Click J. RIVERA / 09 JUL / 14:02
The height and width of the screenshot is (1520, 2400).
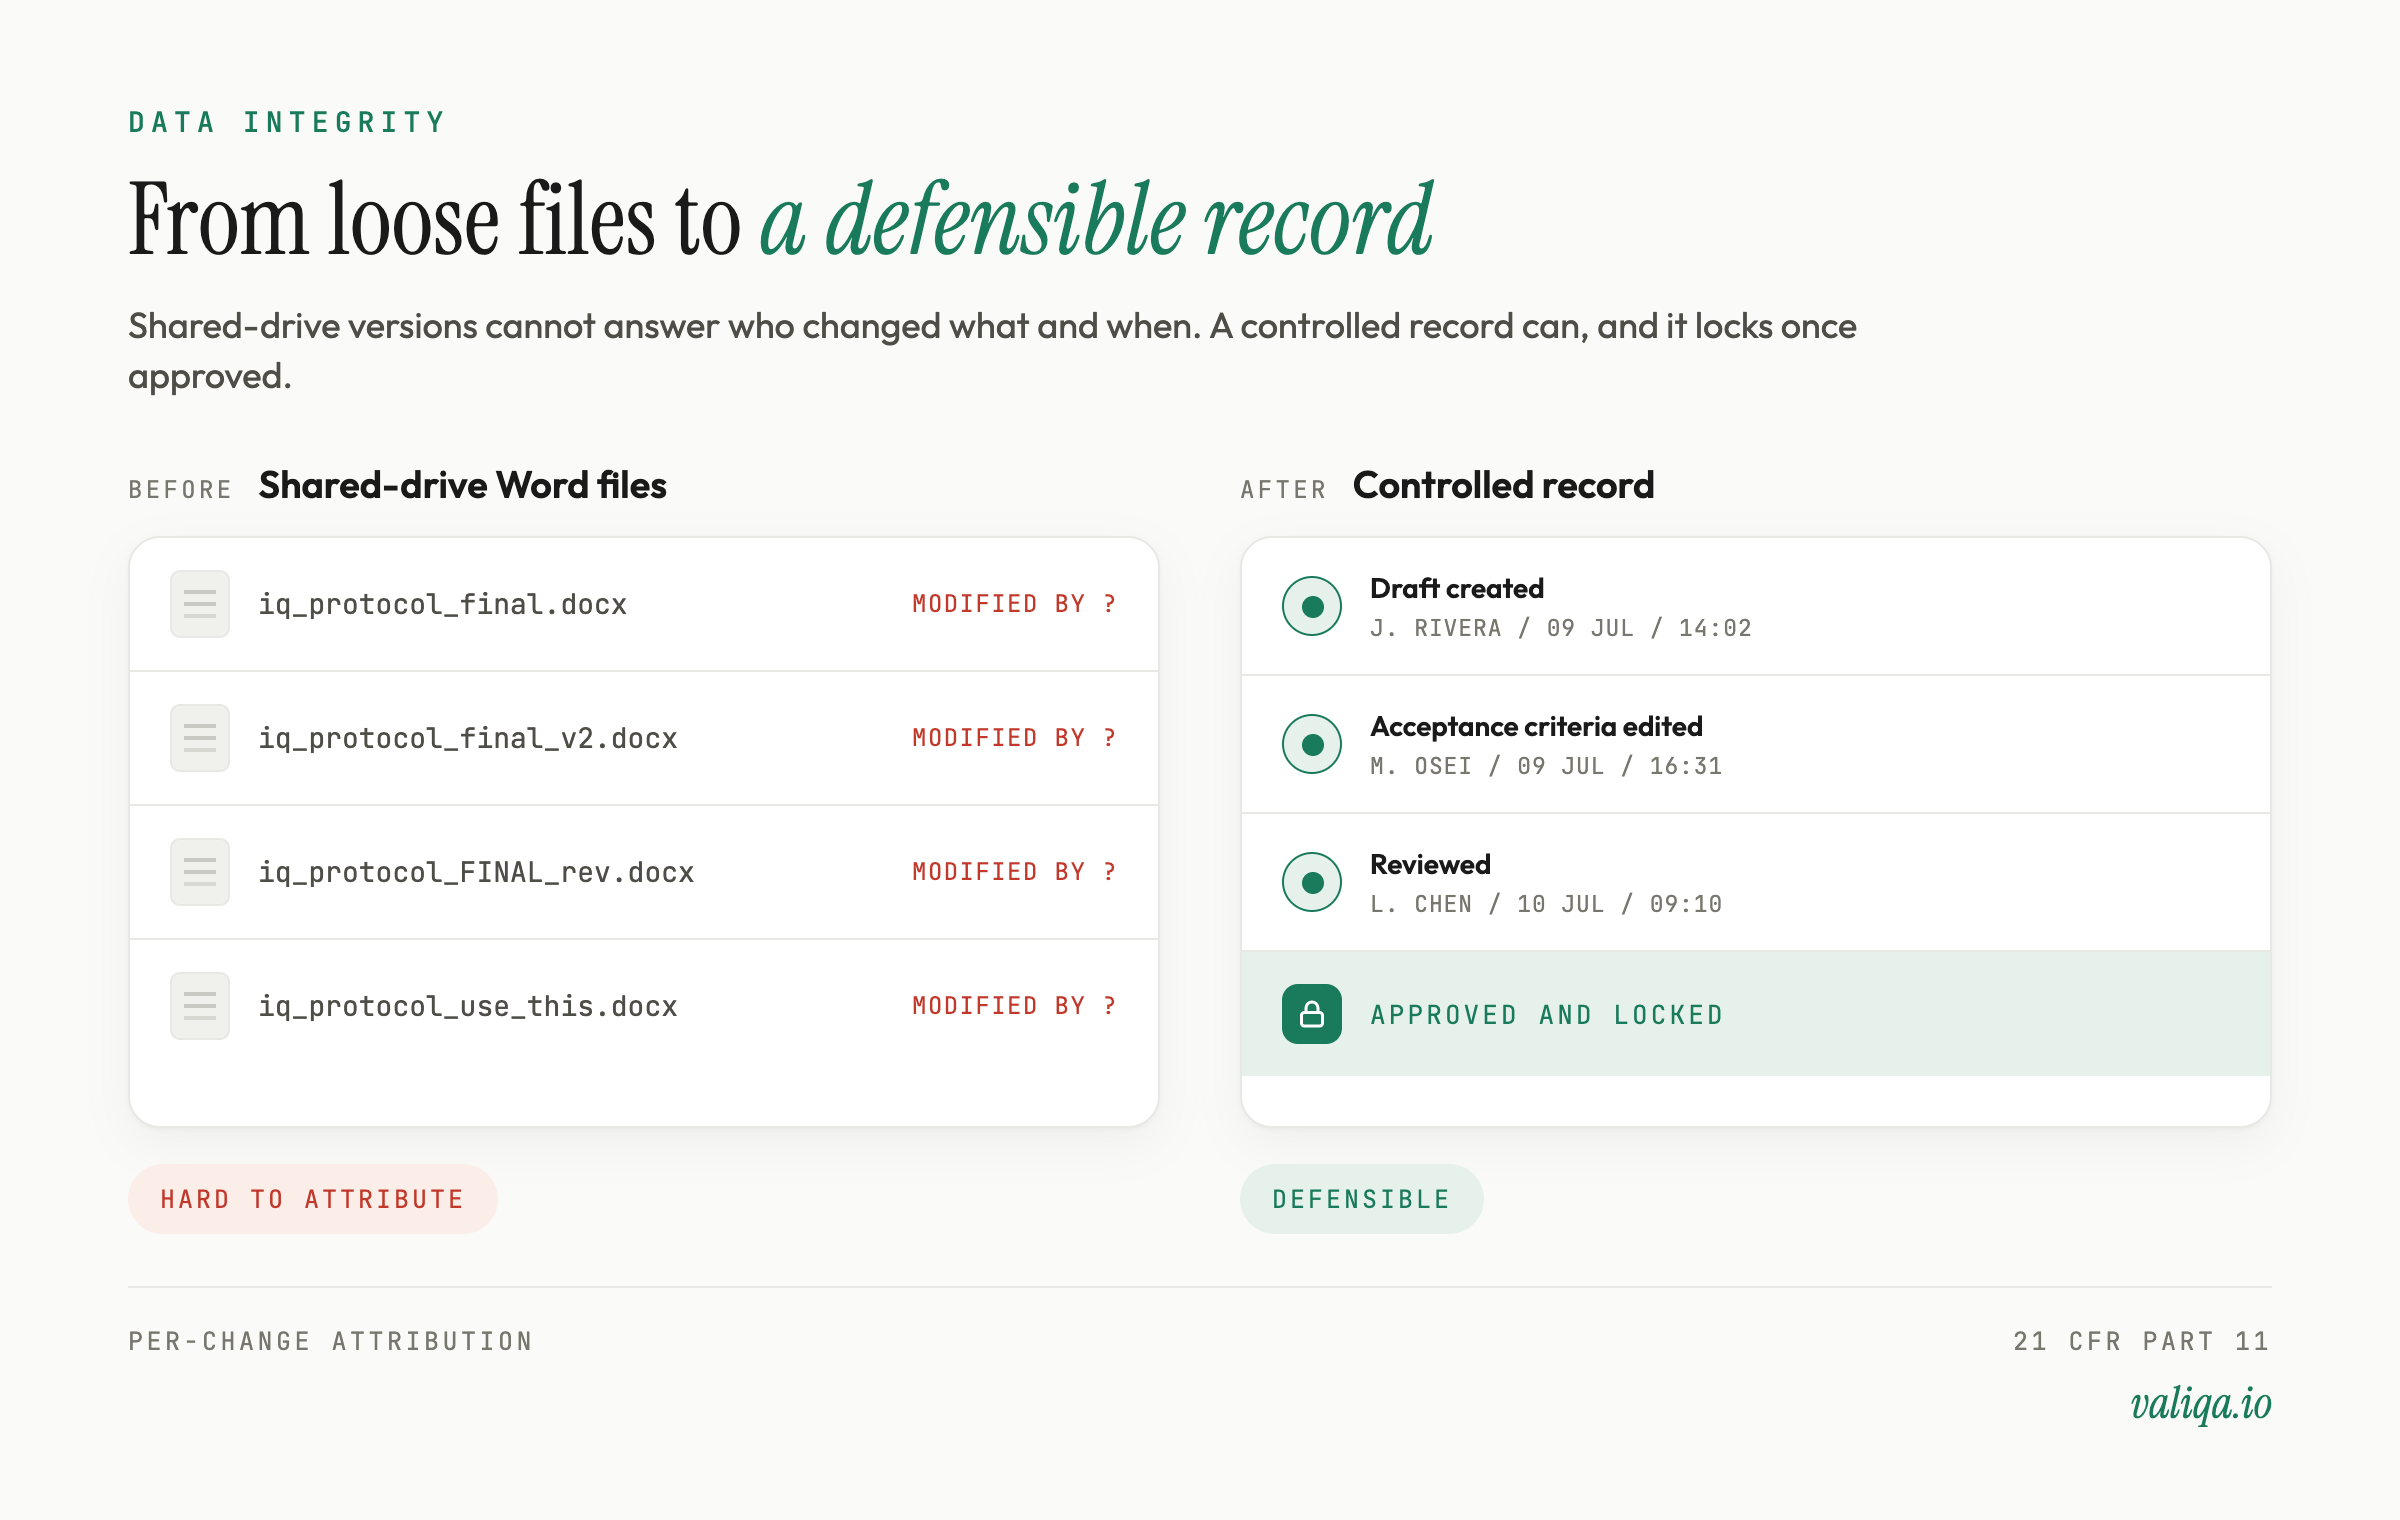tap(1561, 628)
